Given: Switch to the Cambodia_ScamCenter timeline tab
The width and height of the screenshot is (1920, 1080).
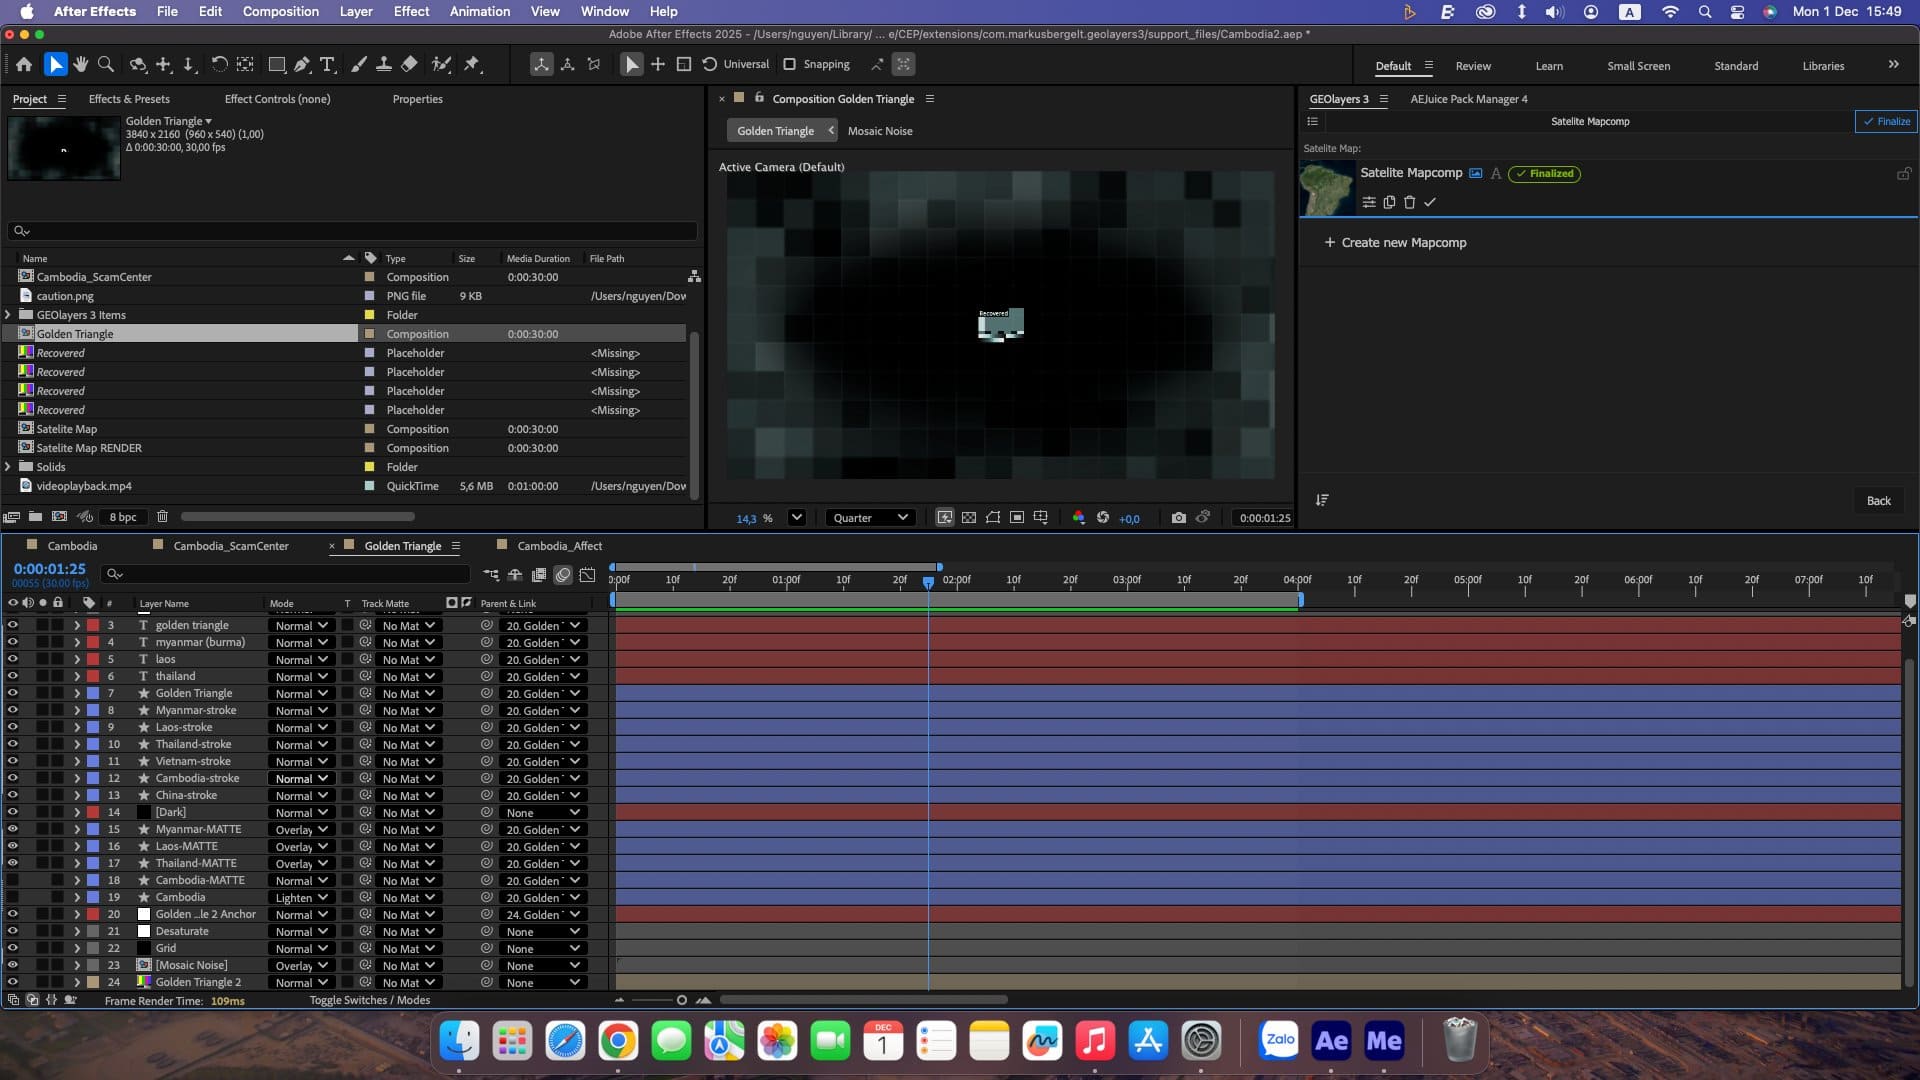Looking at the screenshot, I should (230, 546).
